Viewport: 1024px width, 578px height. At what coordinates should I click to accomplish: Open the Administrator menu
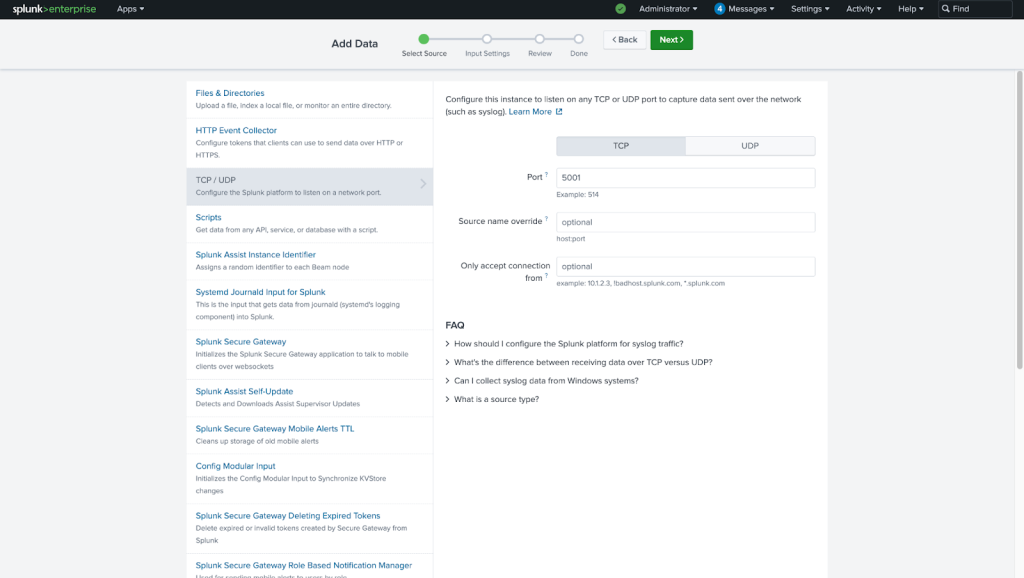[668, 9]
